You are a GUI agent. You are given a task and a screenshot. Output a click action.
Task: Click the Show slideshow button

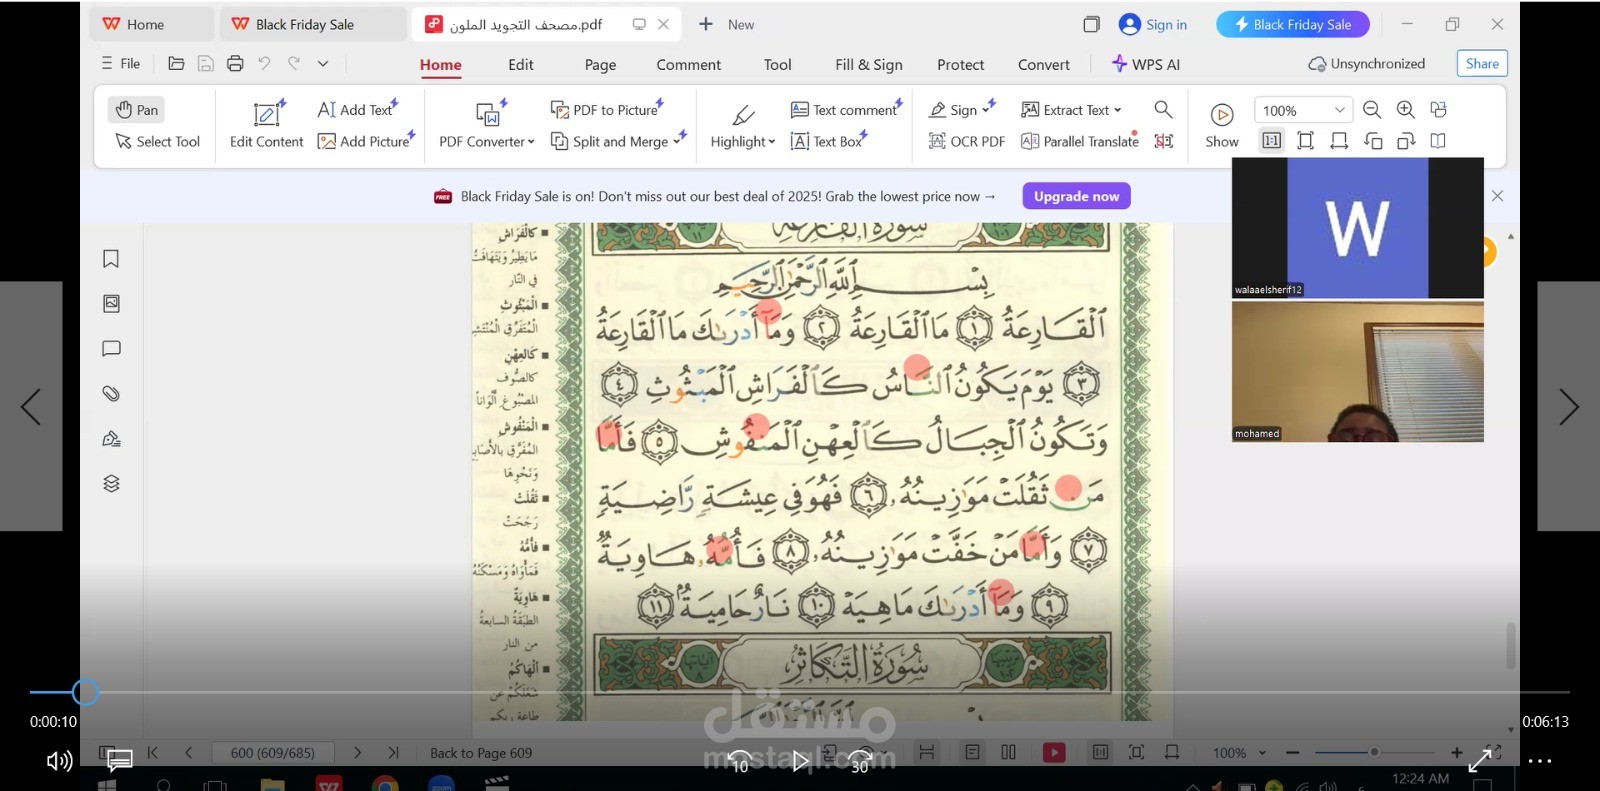click(1222, 125)
